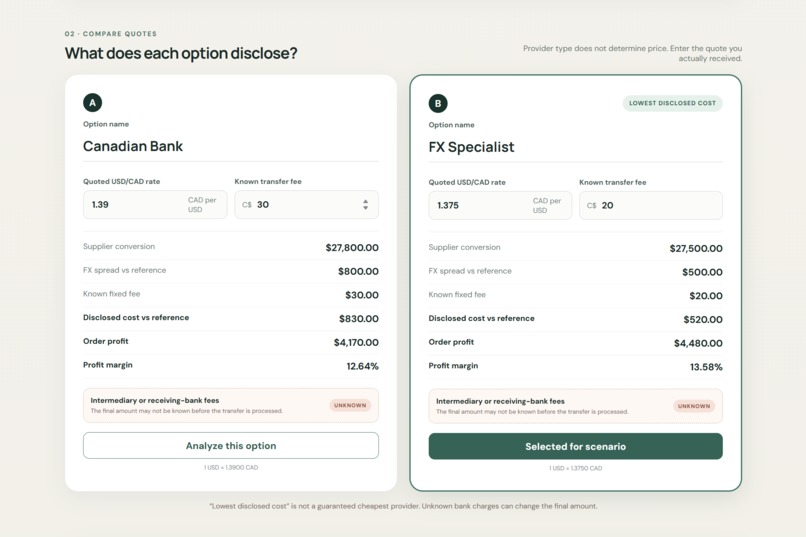Screen dimensions: 806x537
Task: Click the $830.00 disclosed cost value
Action: pyautogui.click(x=359, y=319)
